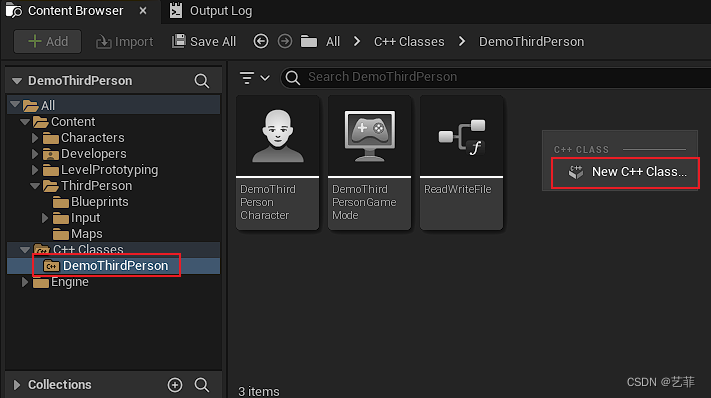The image size is (711, 398).
Task: Go back with the left arrow history icon
Action: coord(261,42)
